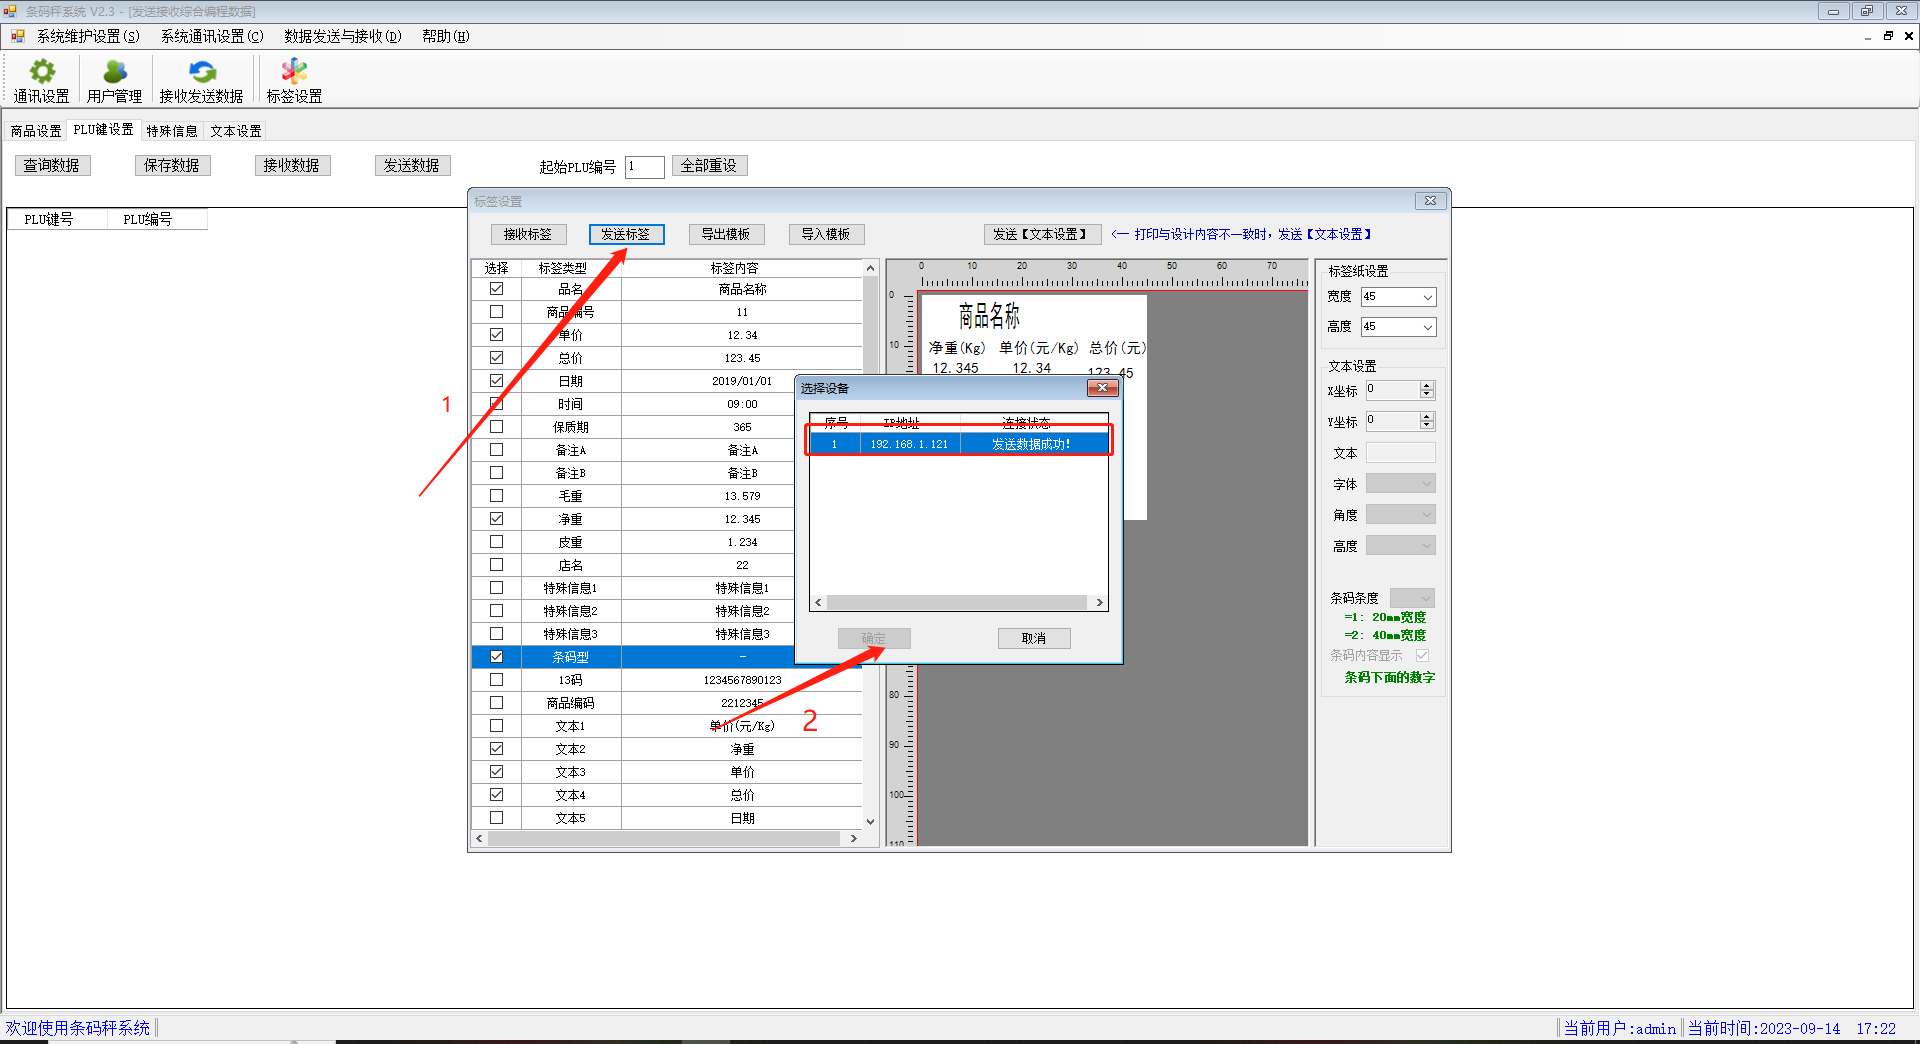Select the 条码型 row
This screenshot has height=1044, width=1920.
click(667, 657)
